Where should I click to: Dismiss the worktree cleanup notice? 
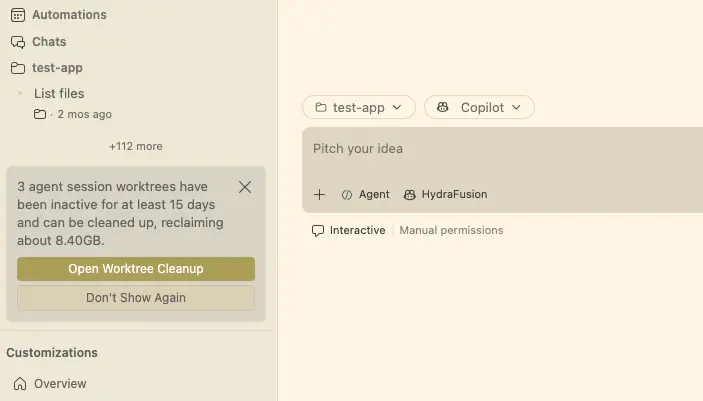click(x=245, y=187)
